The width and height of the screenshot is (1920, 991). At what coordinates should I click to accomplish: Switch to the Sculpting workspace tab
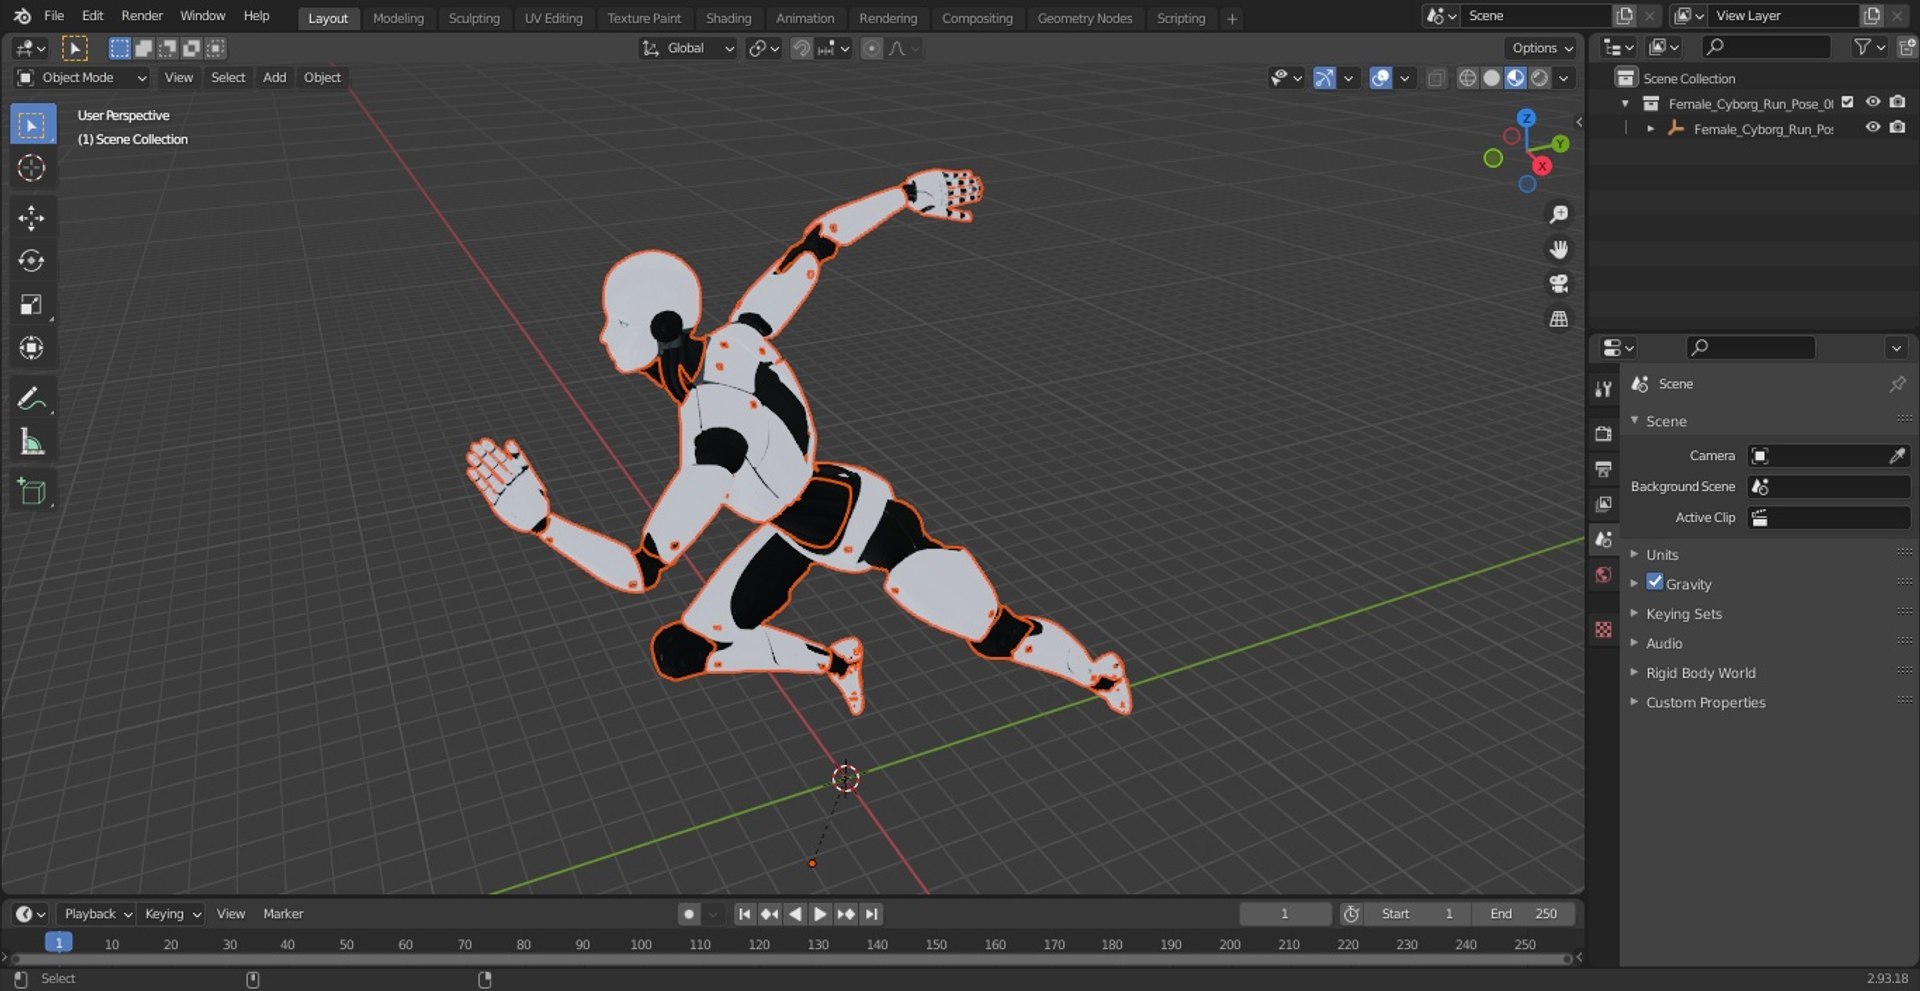pyautogui.click(x=474, y=18)
